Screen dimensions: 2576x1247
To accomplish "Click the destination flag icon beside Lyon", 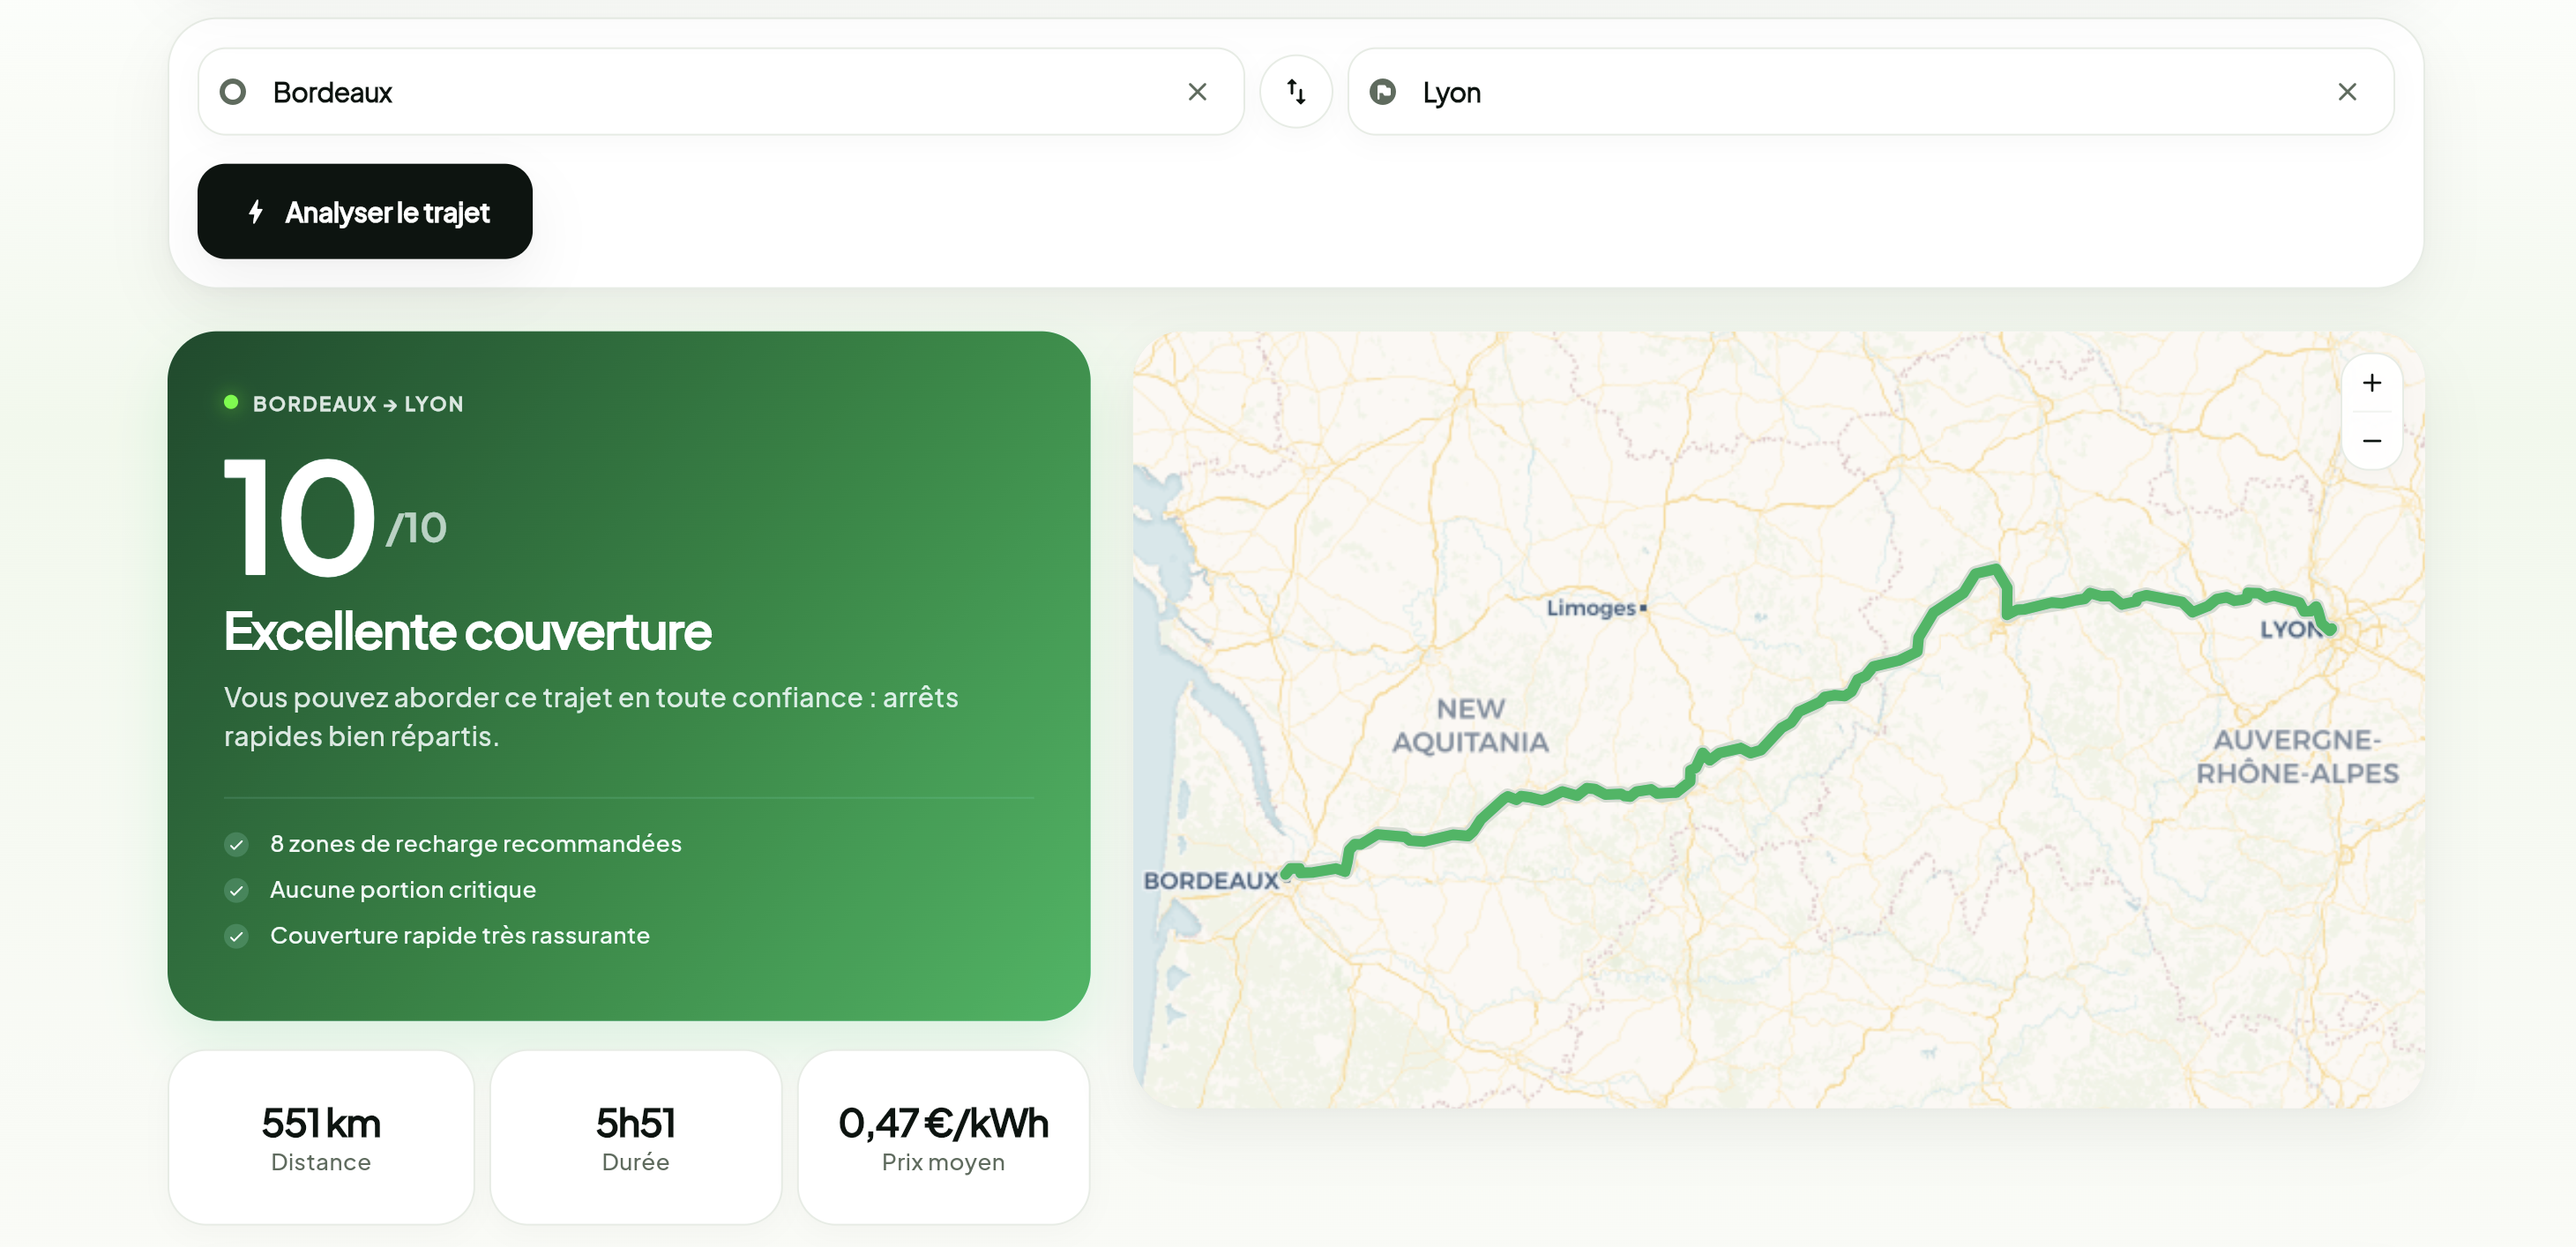I will coord(1382,92).
